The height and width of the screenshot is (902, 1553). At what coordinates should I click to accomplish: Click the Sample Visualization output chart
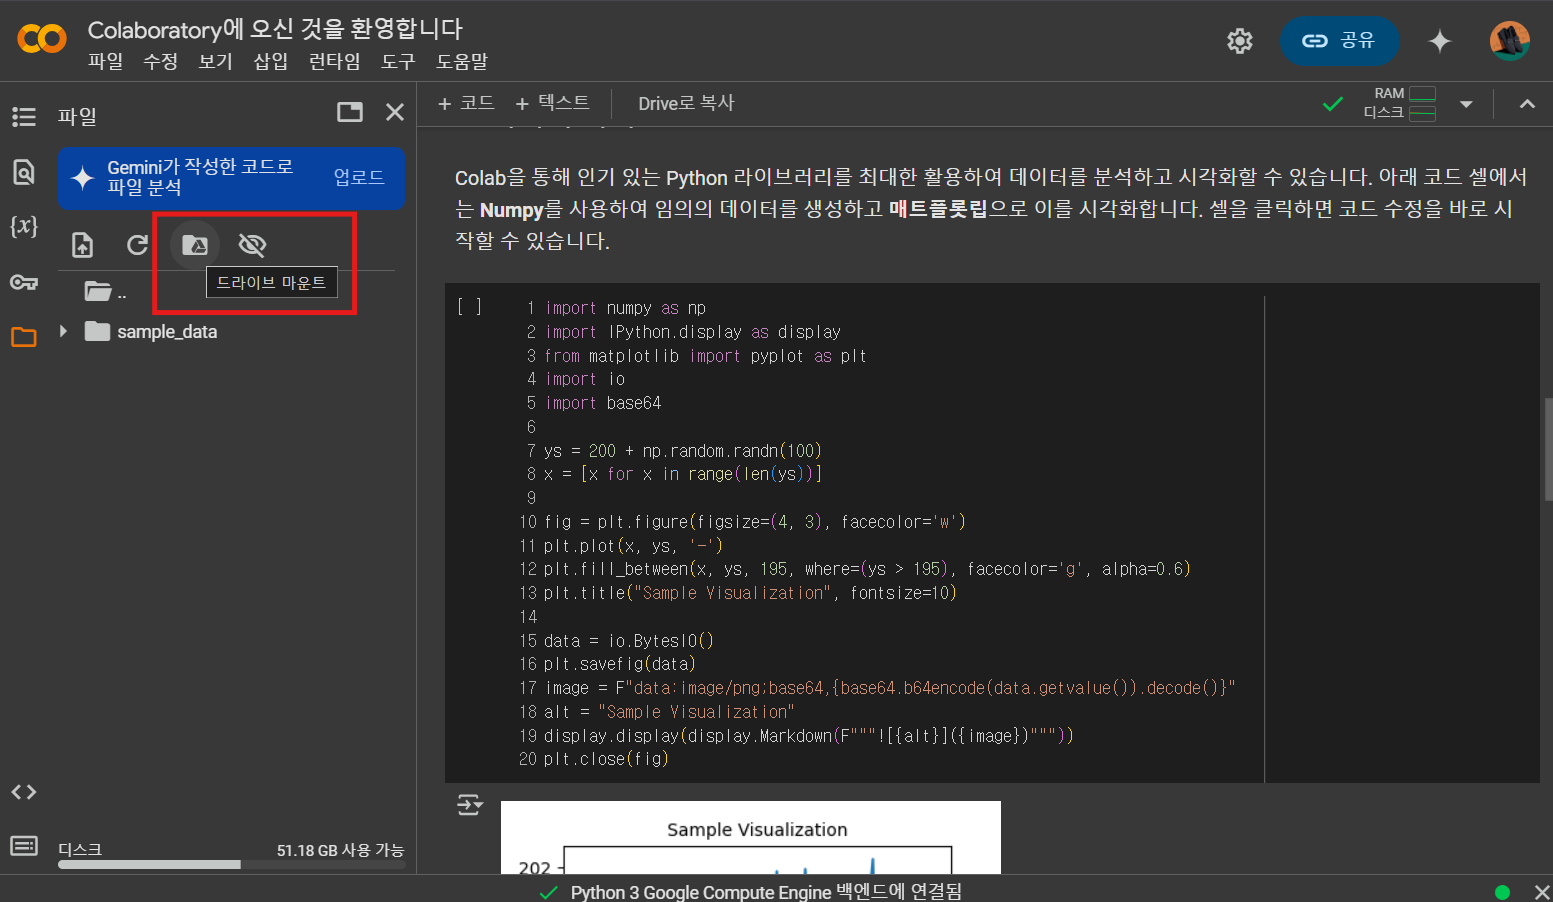click(751, 837)
